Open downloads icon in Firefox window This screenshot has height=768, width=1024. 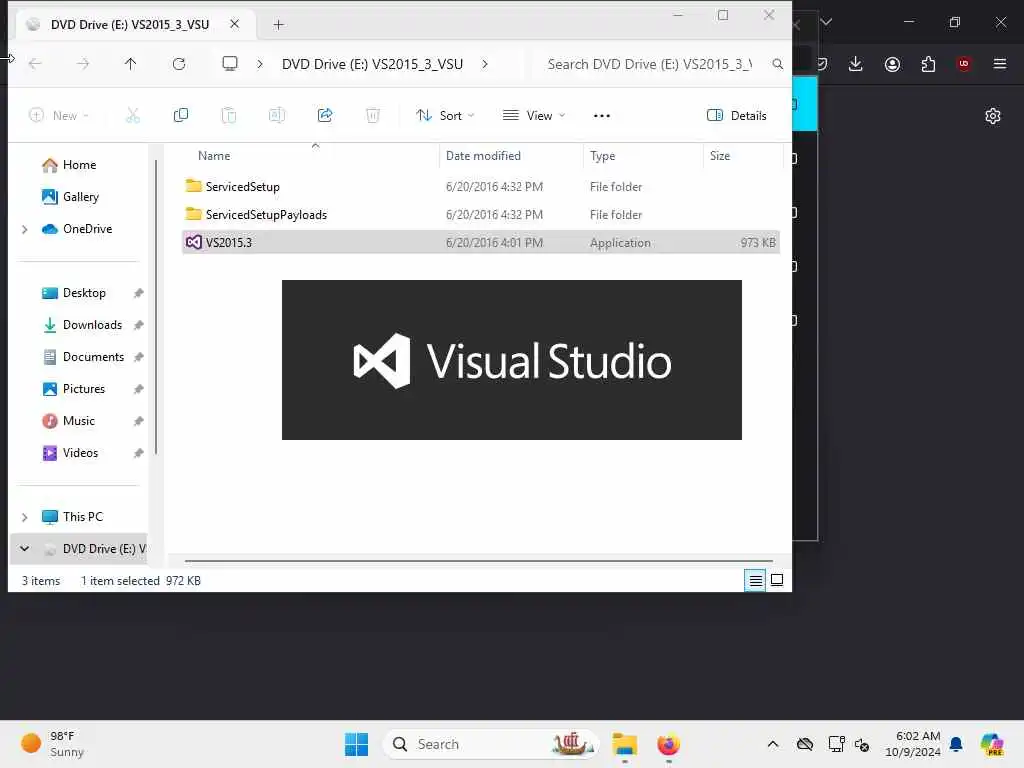(856, 63)
